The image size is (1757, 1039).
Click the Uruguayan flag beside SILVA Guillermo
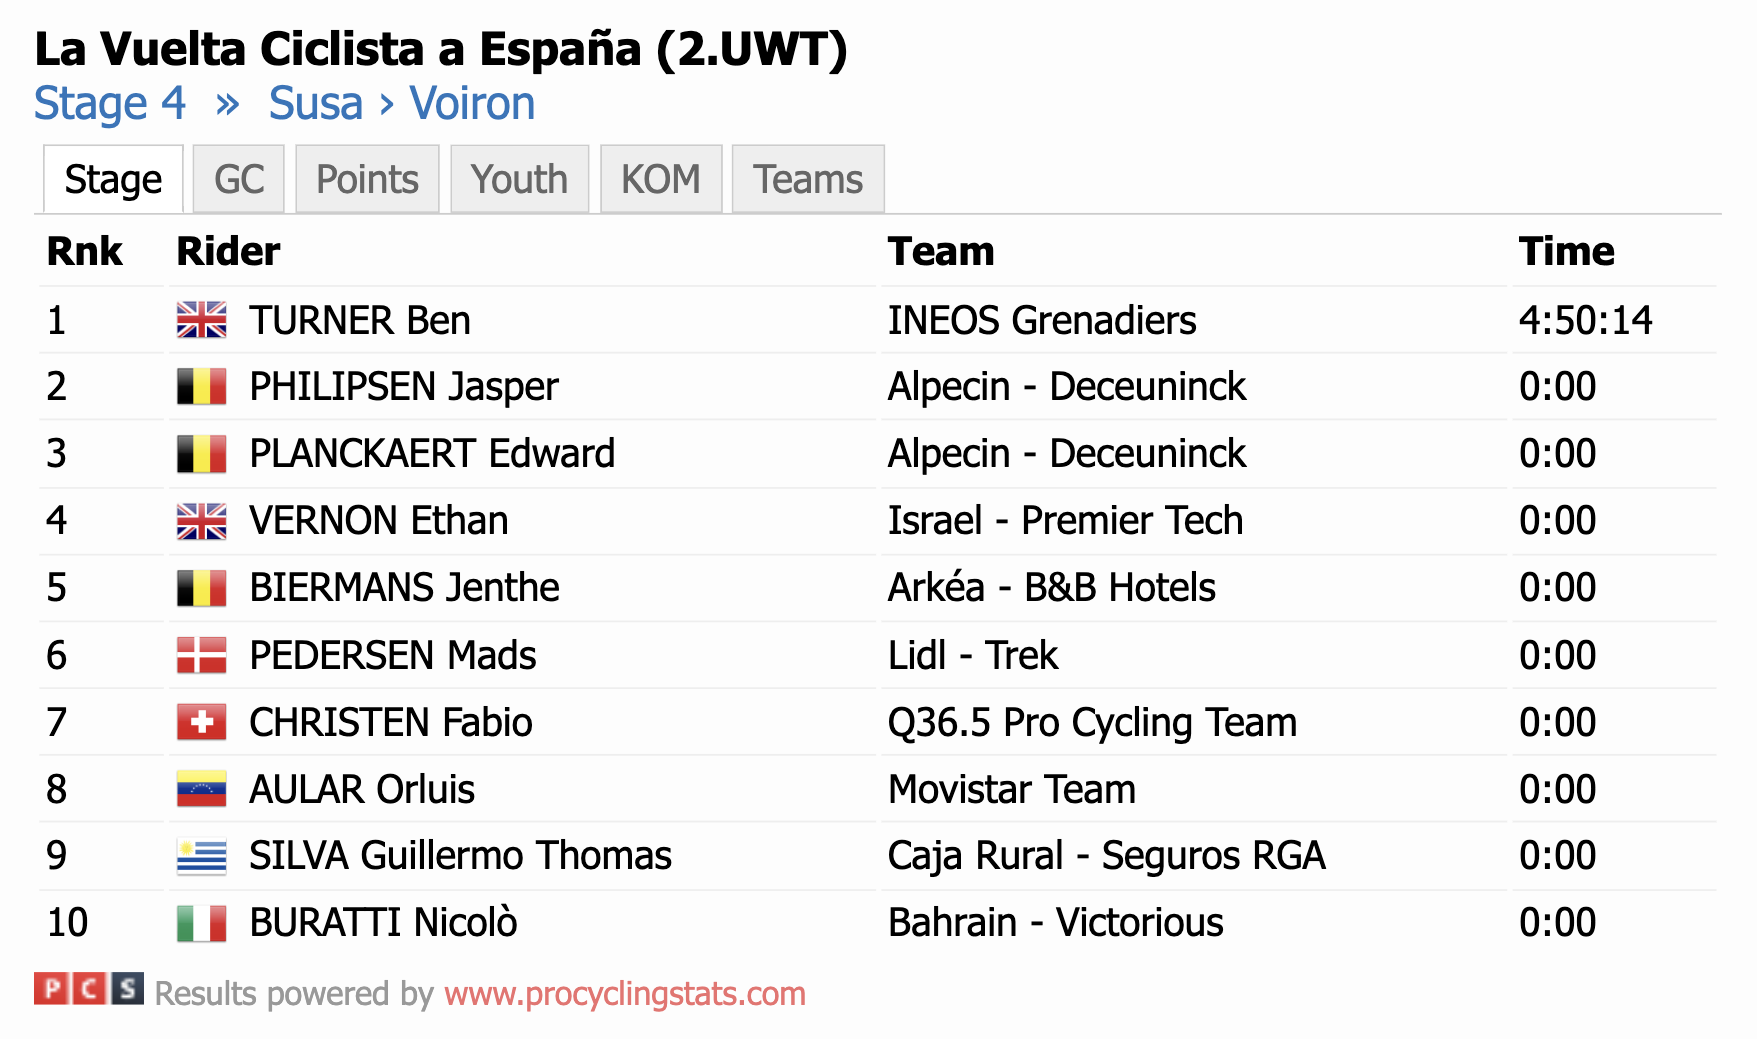201,856
